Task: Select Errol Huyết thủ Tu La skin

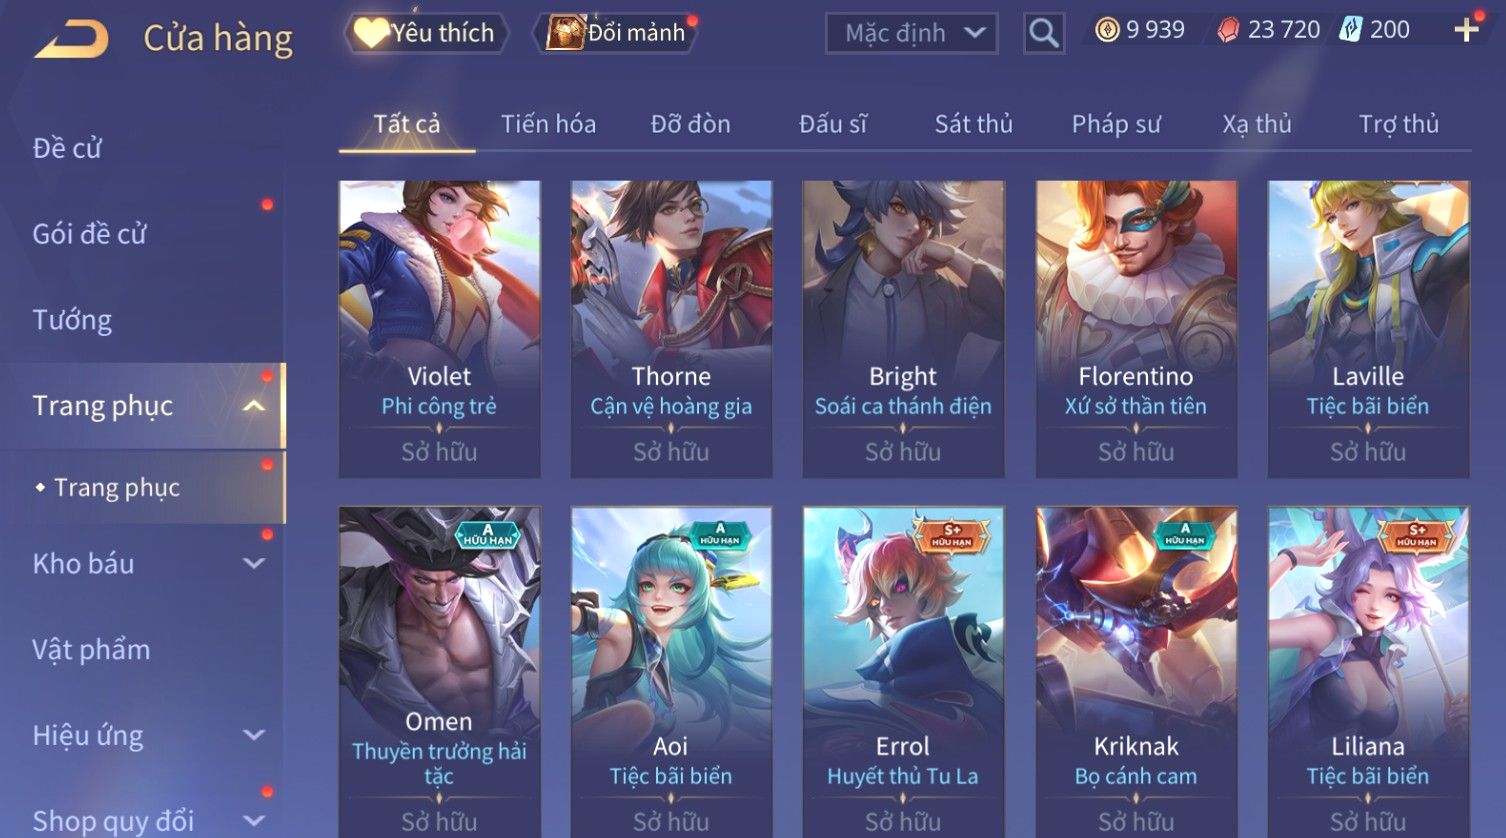Action: click(x=903, y=672)
